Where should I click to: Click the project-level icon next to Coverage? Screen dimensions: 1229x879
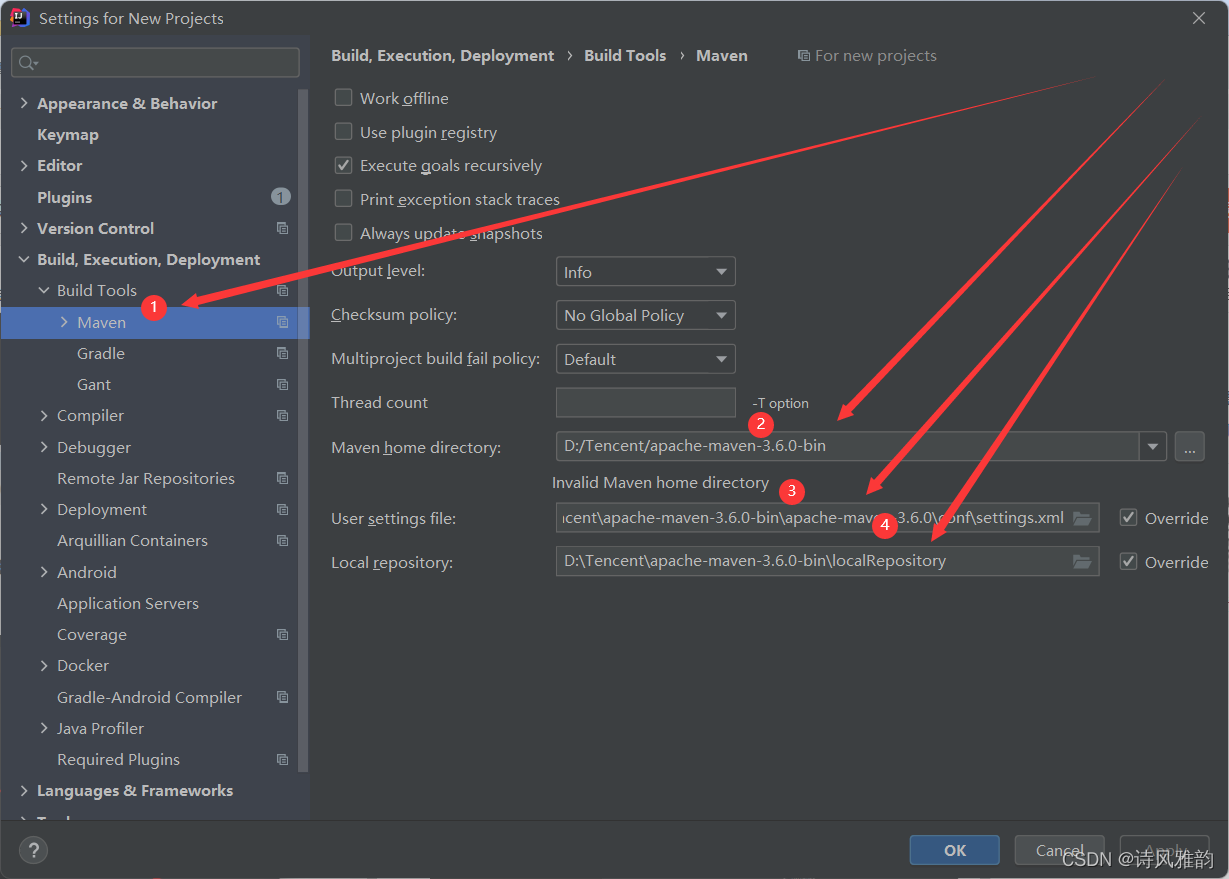[282, 634]
